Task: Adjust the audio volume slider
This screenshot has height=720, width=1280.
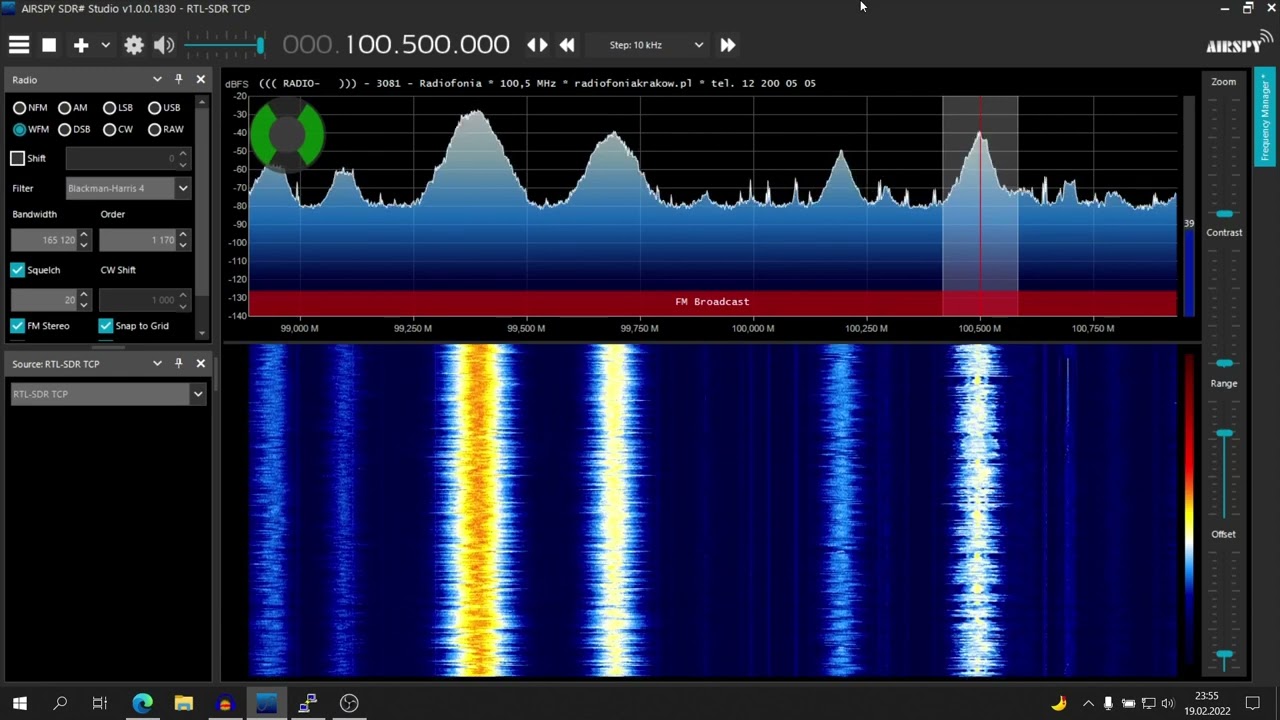Action: pyautogui.click(x=224, y=45)
